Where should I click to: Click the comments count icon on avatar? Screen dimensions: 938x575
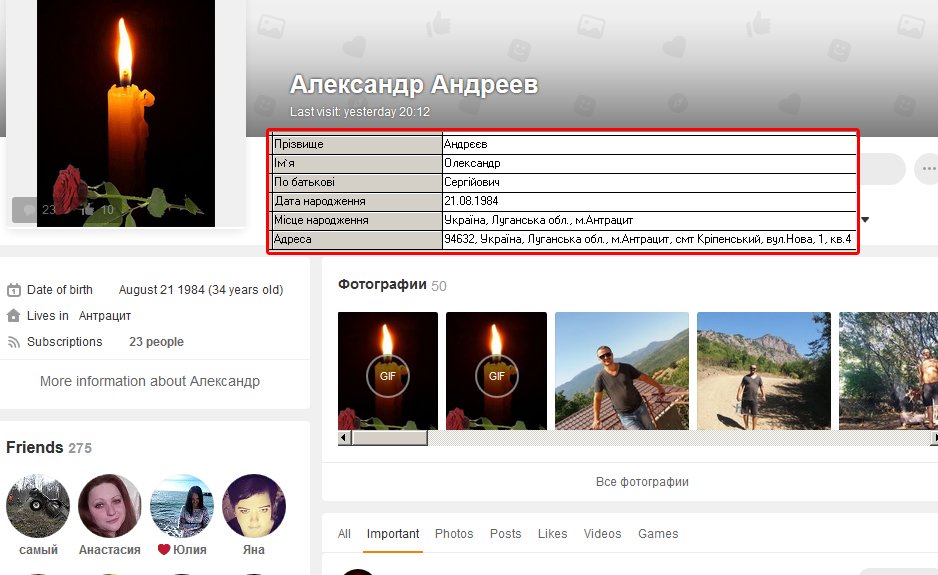(x=29, y=209)
